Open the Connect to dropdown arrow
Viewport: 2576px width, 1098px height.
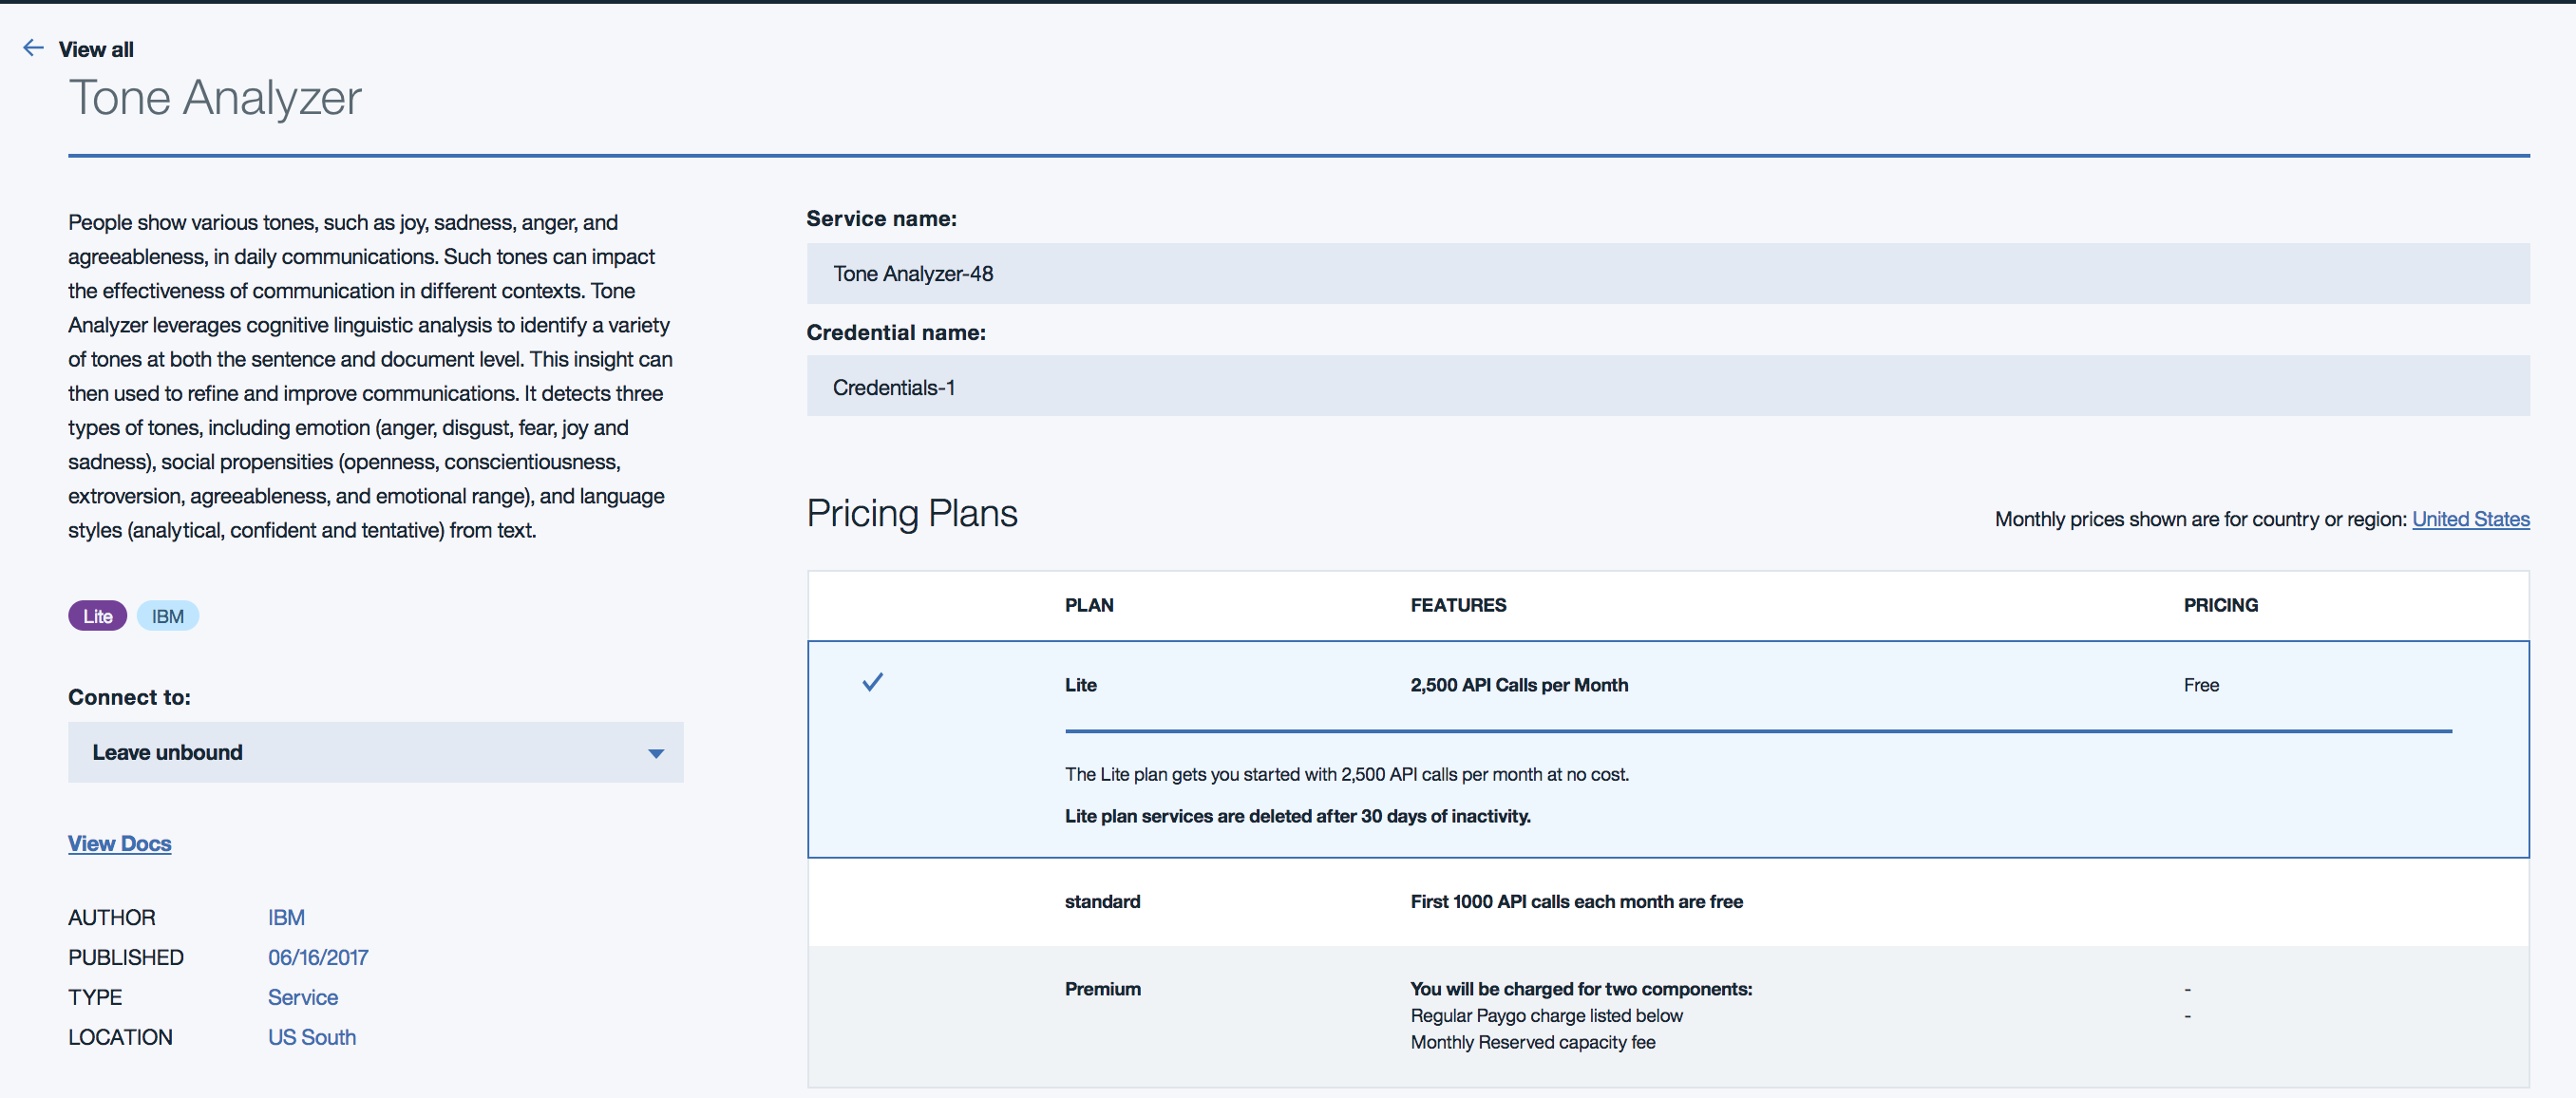click(x=656, y=753)
